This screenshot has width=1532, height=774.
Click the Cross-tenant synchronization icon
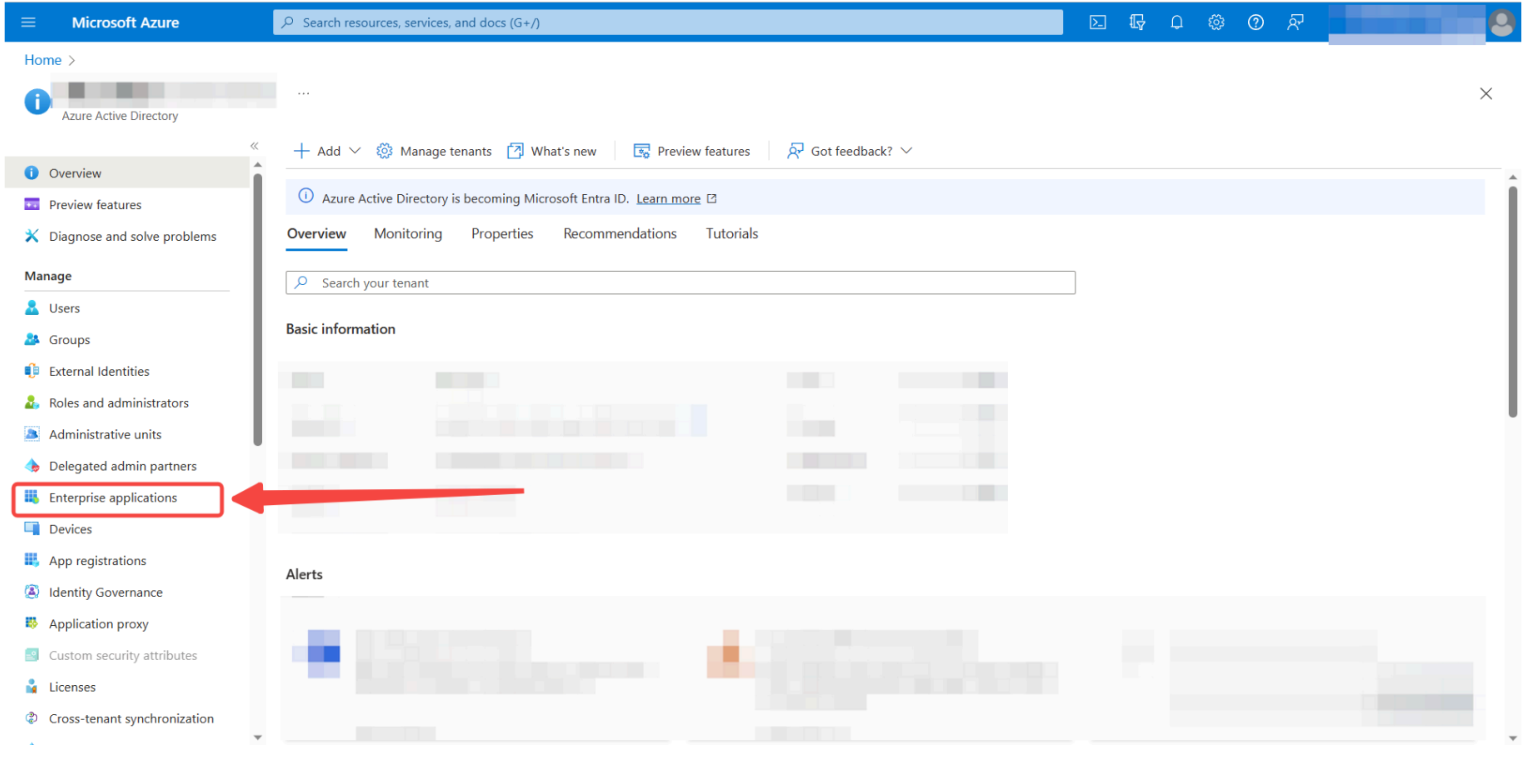(32, 719)
